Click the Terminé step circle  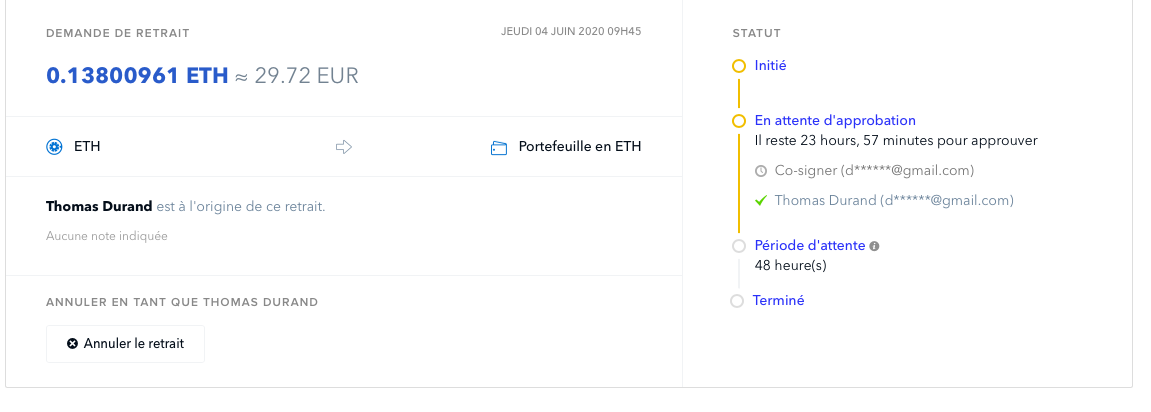tap(737, 300)
